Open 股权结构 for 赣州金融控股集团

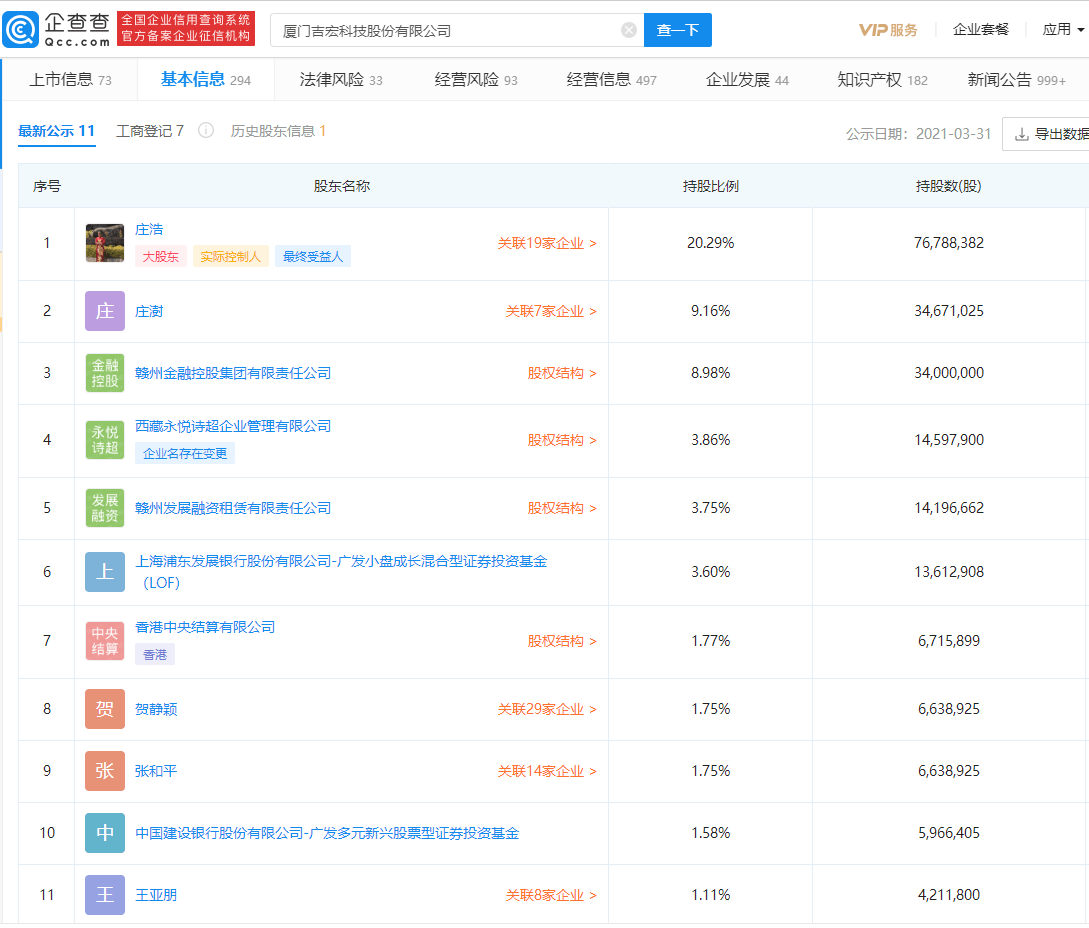[x=562, y=373]
